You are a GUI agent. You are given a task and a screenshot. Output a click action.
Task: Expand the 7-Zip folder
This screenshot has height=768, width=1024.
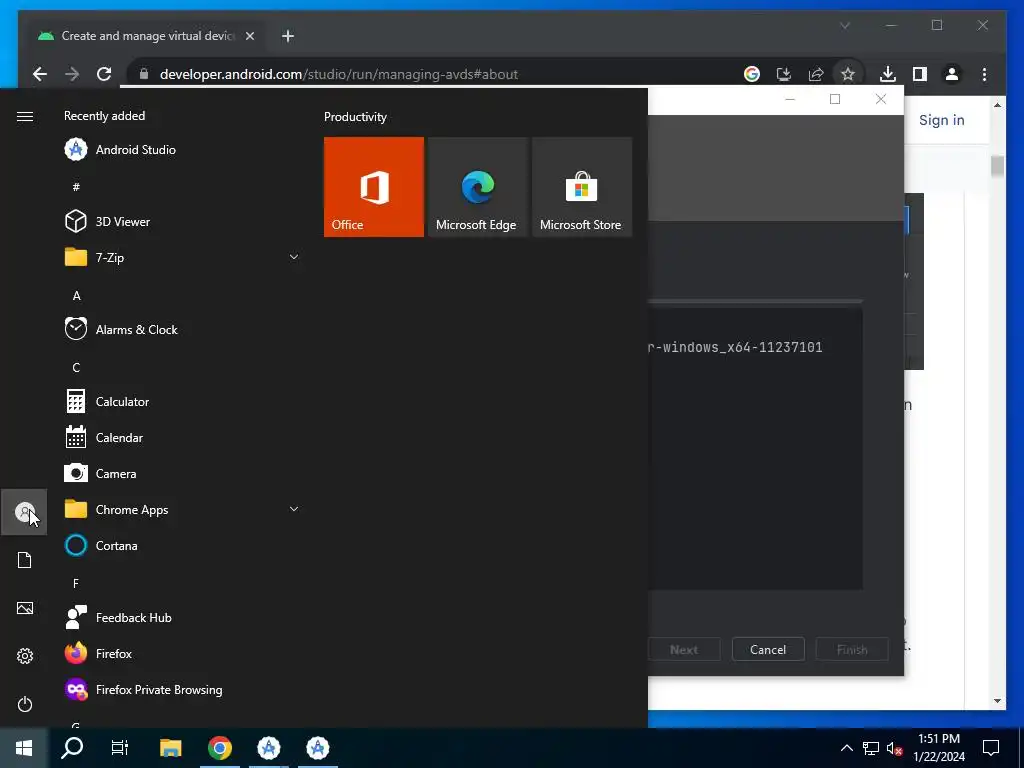(x=182, y=257)
